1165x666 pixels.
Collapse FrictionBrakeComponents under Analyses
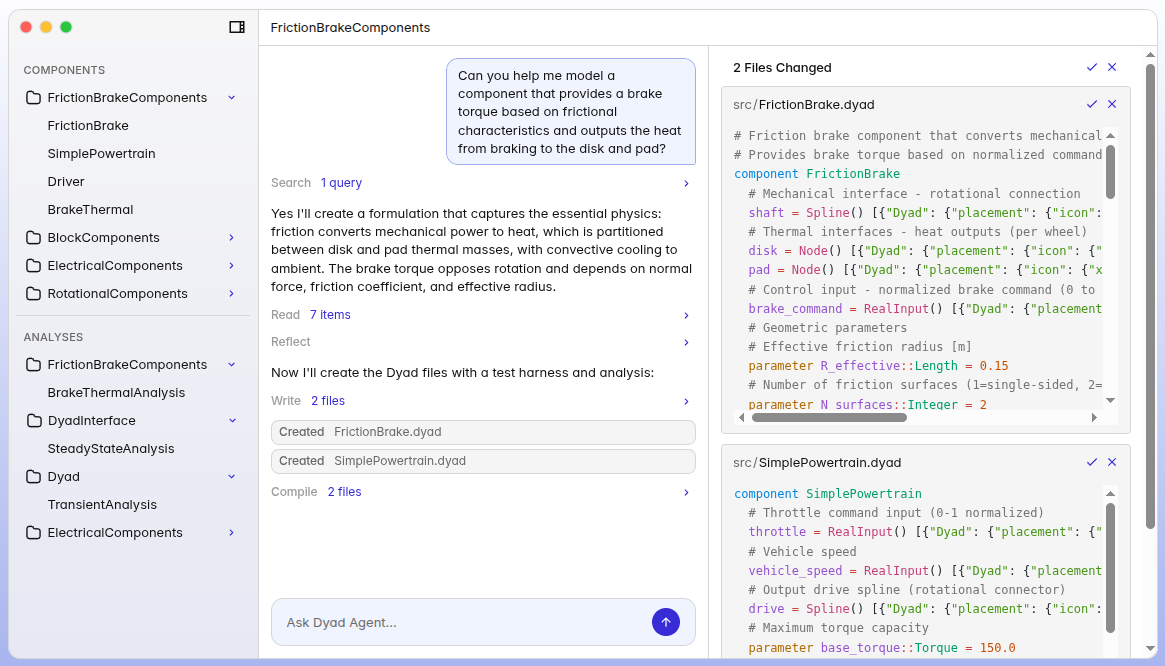click(232, 364)
